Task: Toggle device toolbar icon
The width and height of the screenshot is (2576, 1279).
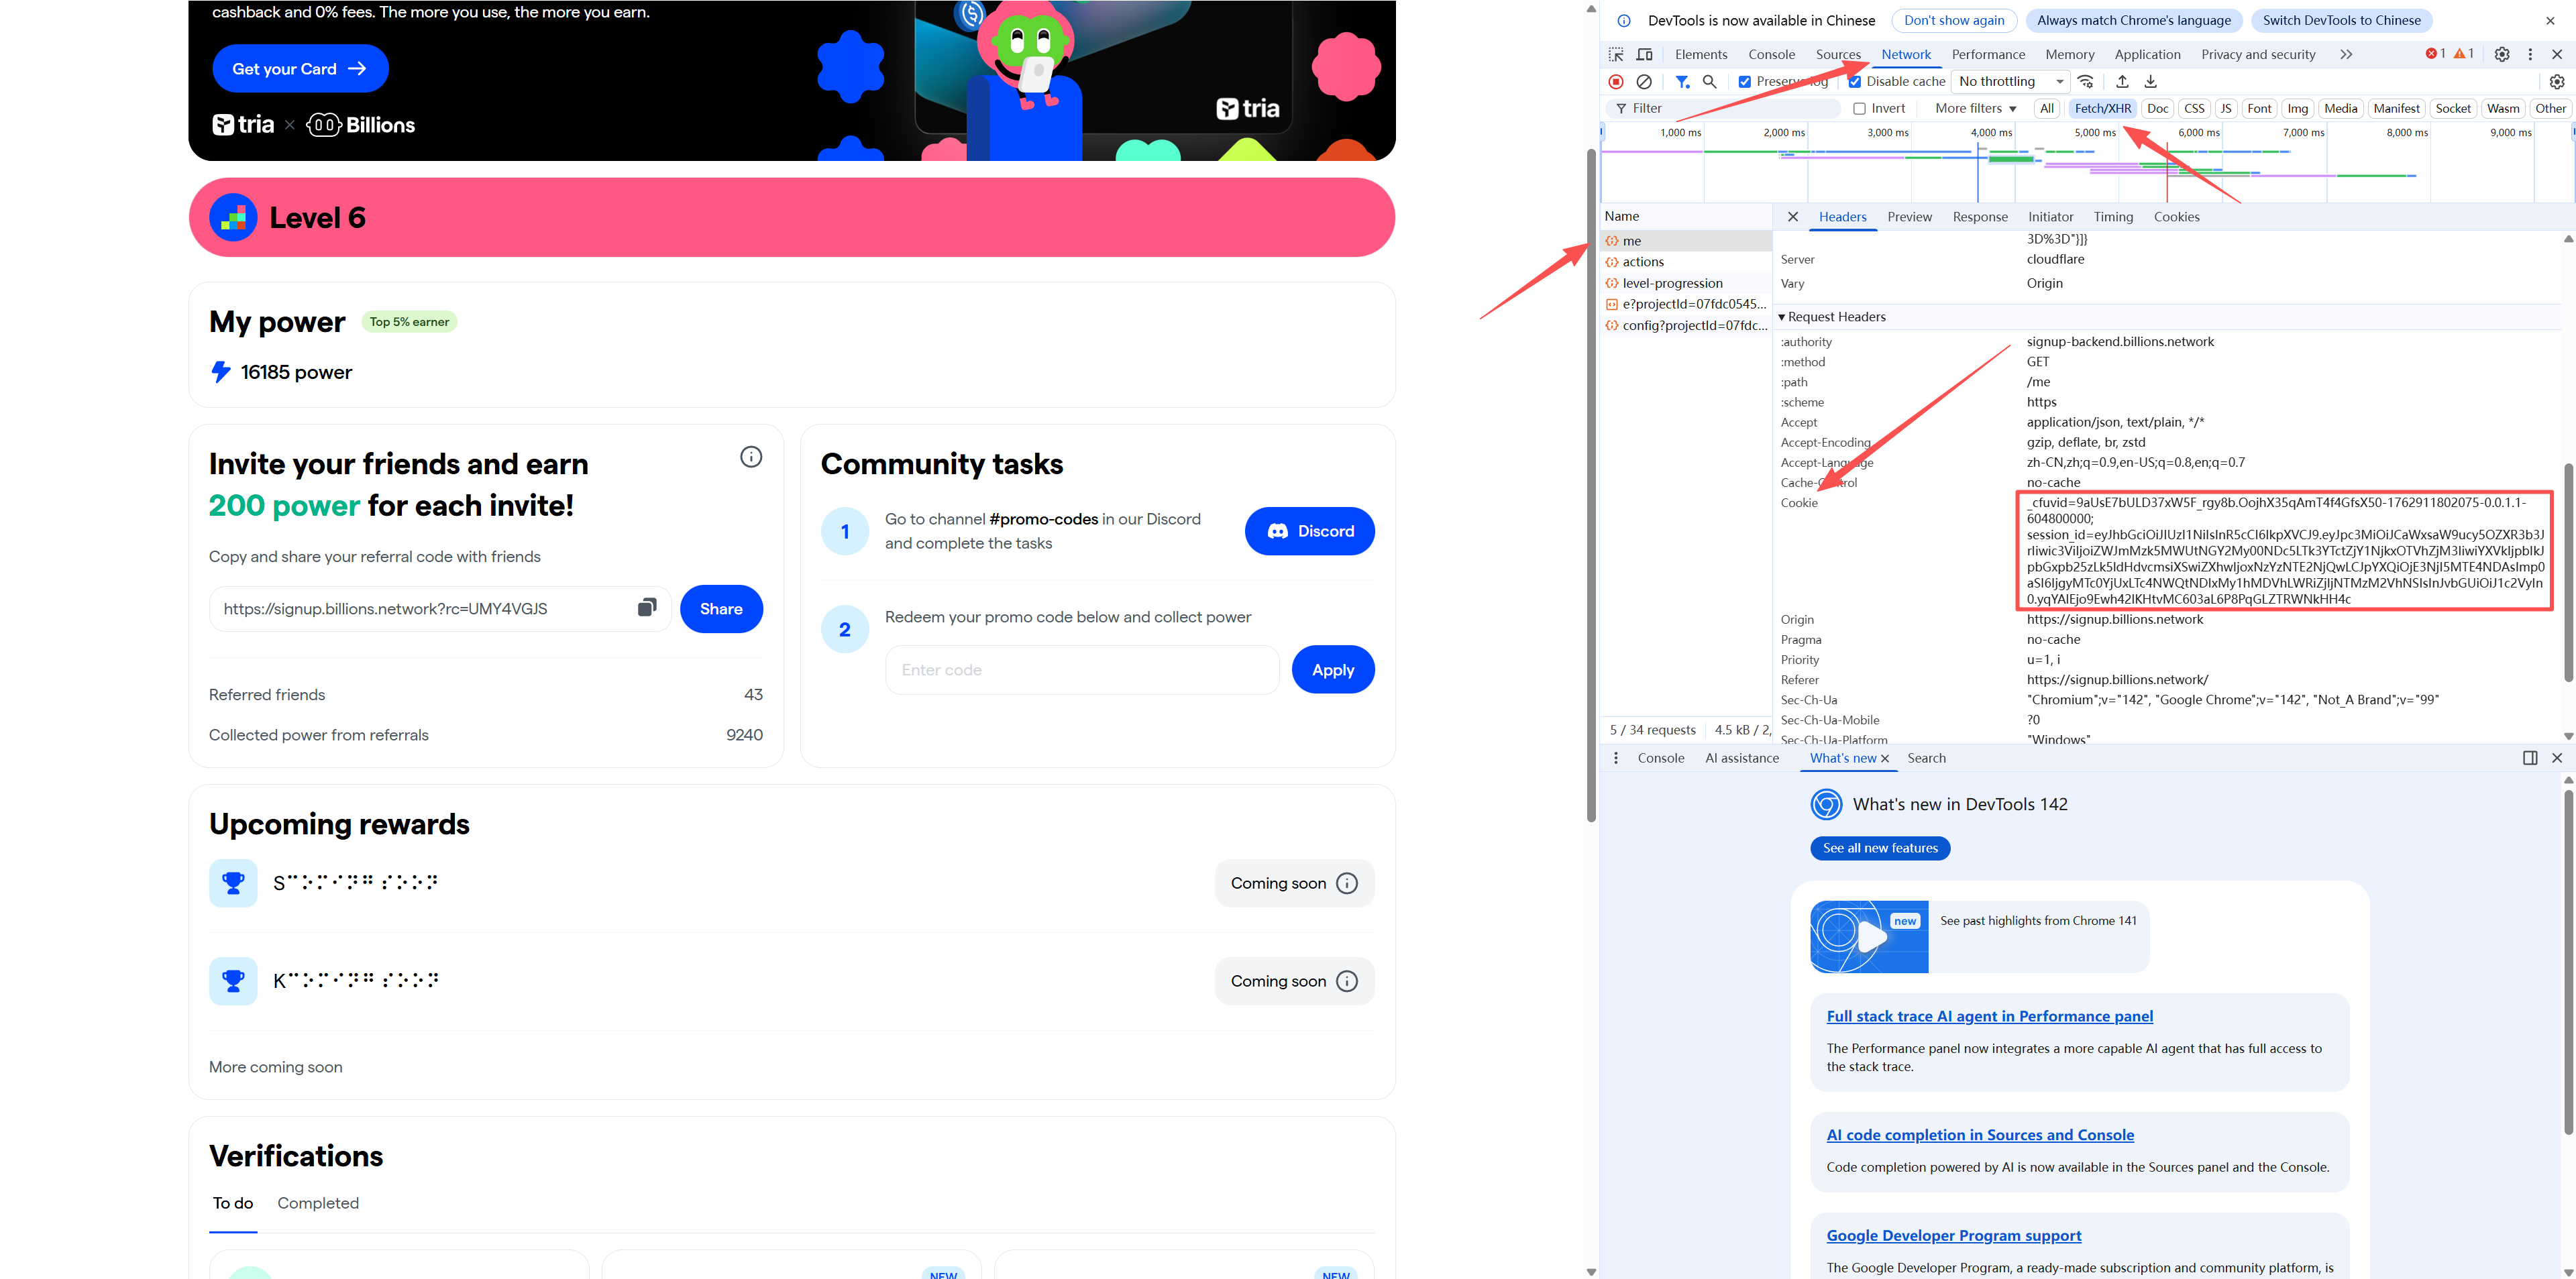Action: (1644, 55)
